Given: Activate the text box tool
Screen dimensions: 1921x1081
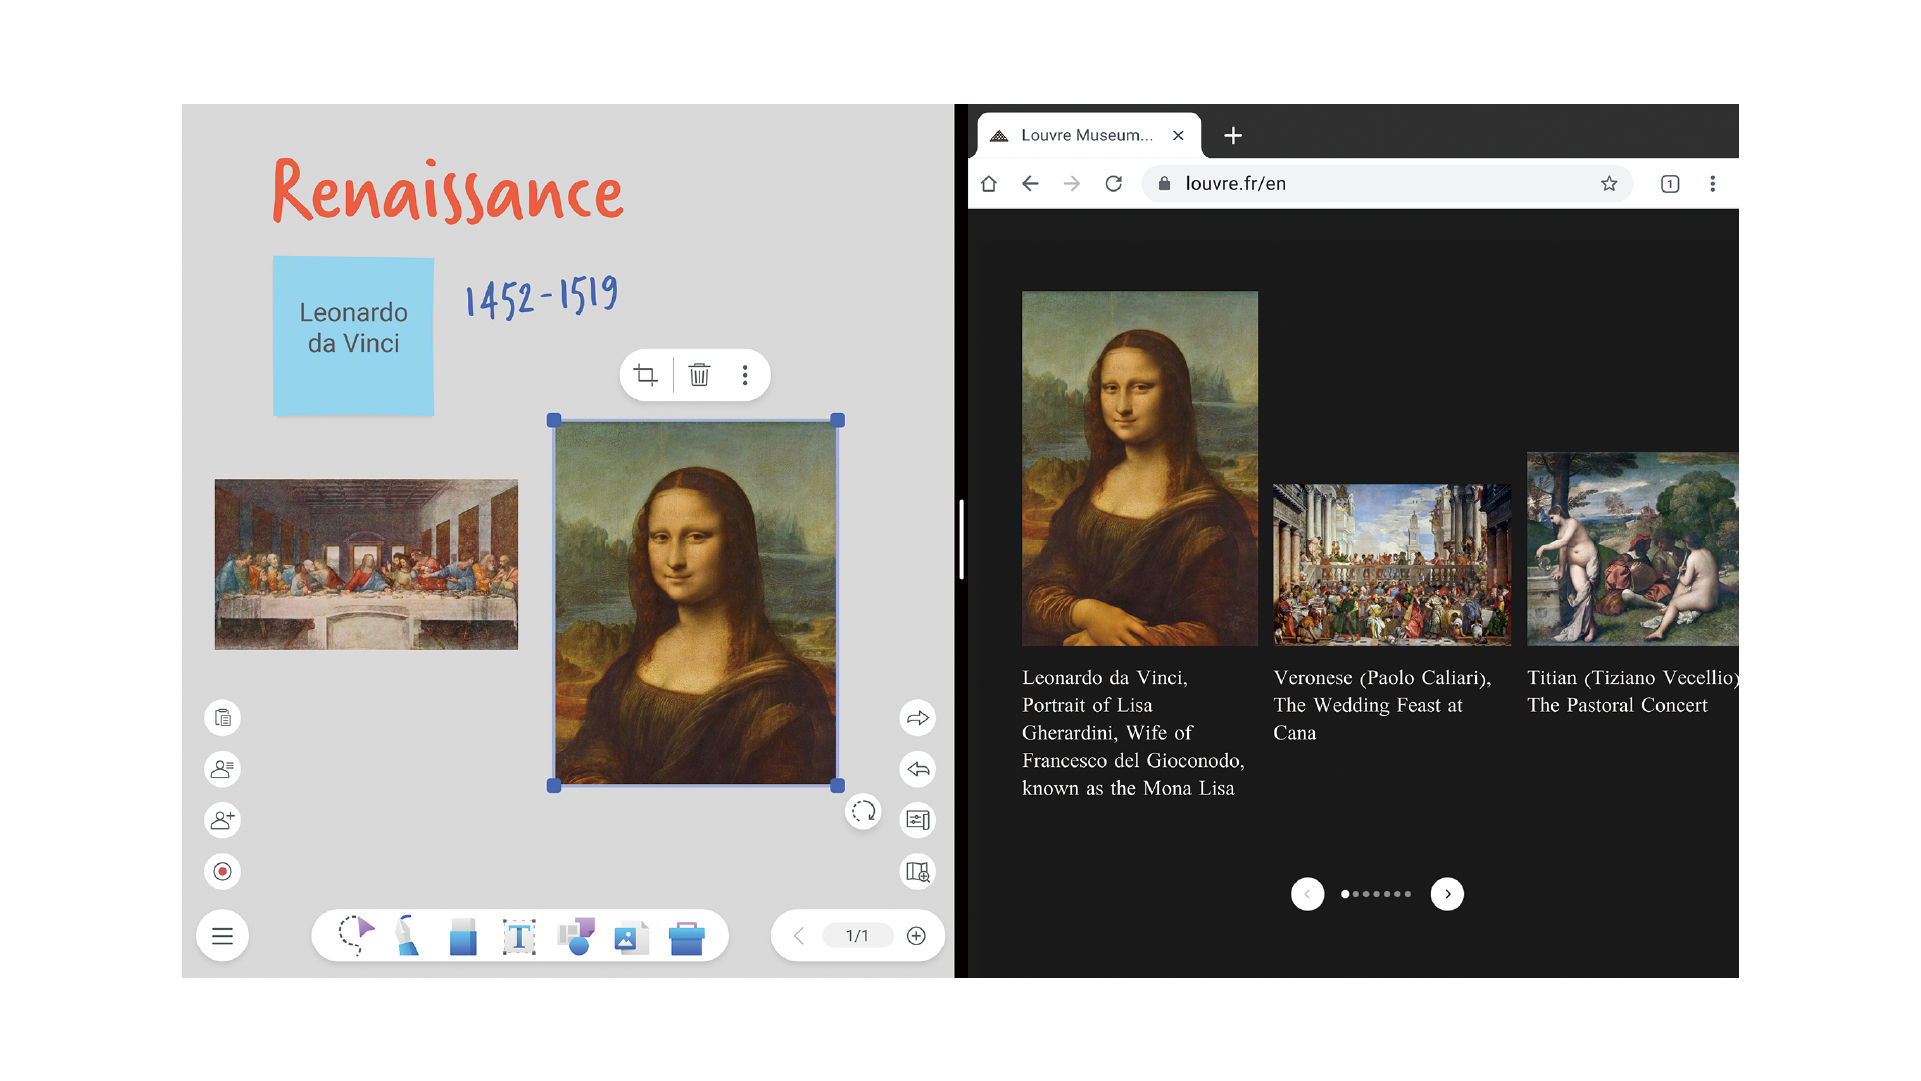Looking at the screenshot, I should click(519, 937).
